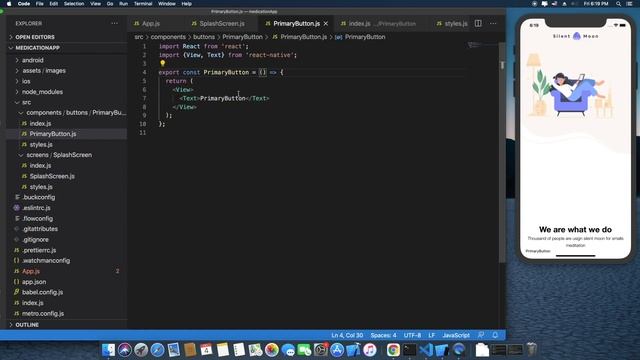The height and width of the screenshot is (360, 640).
Task: Expand the node_modules folder
Action: pos(67,92)
